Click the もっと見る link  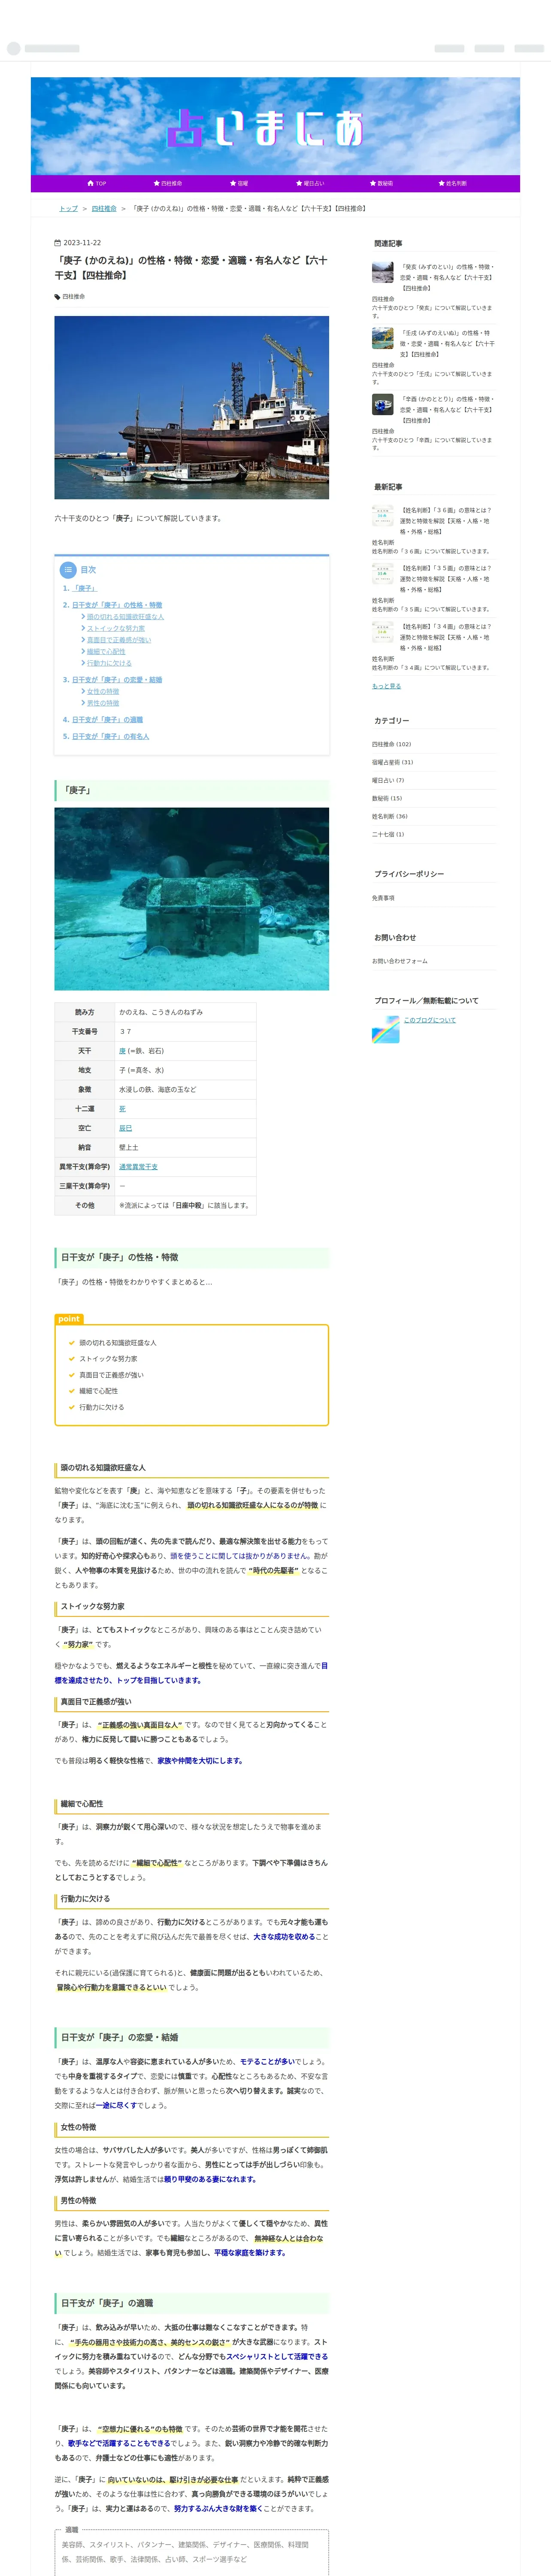386,686
